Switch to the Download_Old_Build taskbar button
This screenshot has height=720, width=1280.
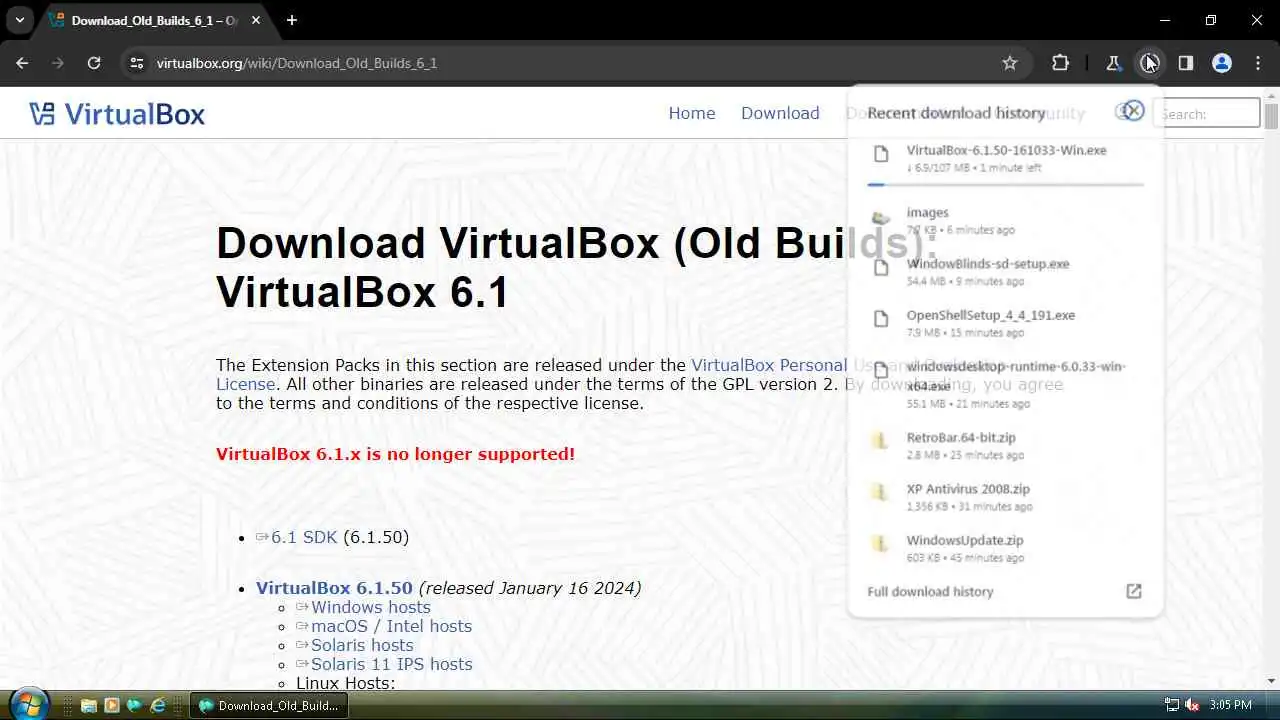pos(268,705)
